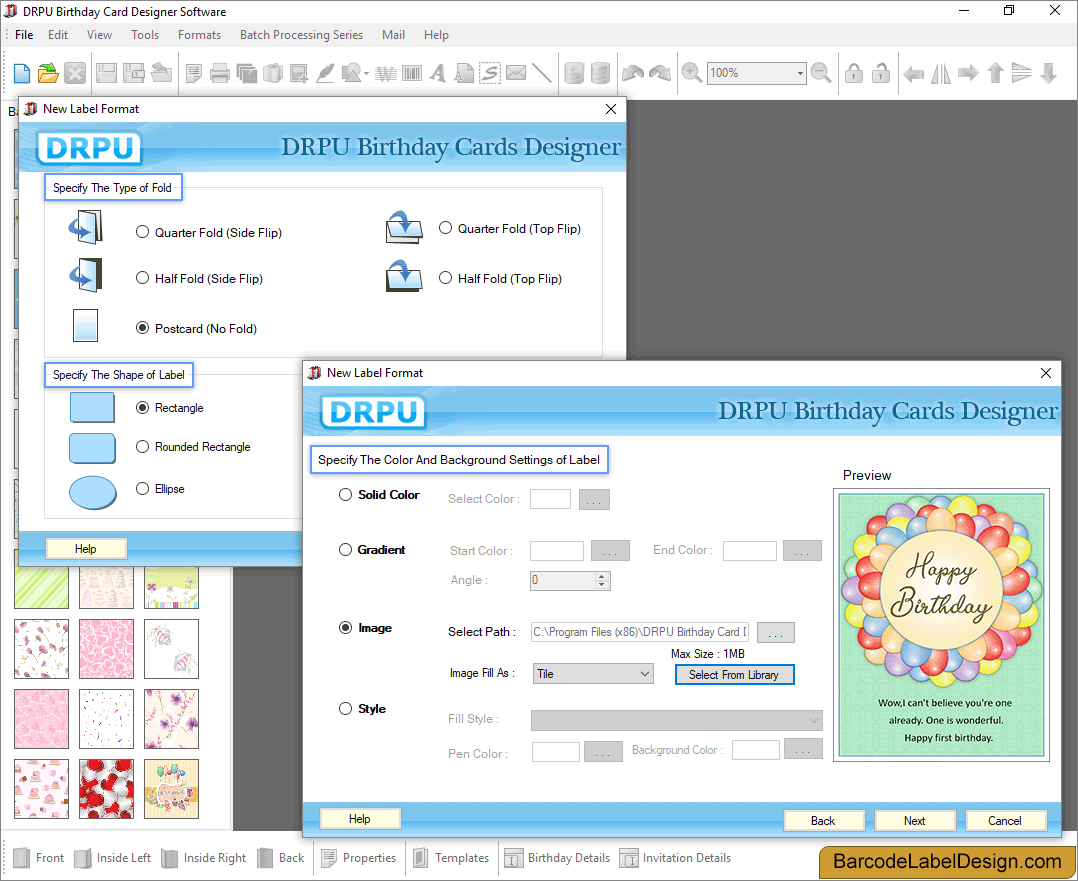Click the down arrow align icon

(1048, 73)
